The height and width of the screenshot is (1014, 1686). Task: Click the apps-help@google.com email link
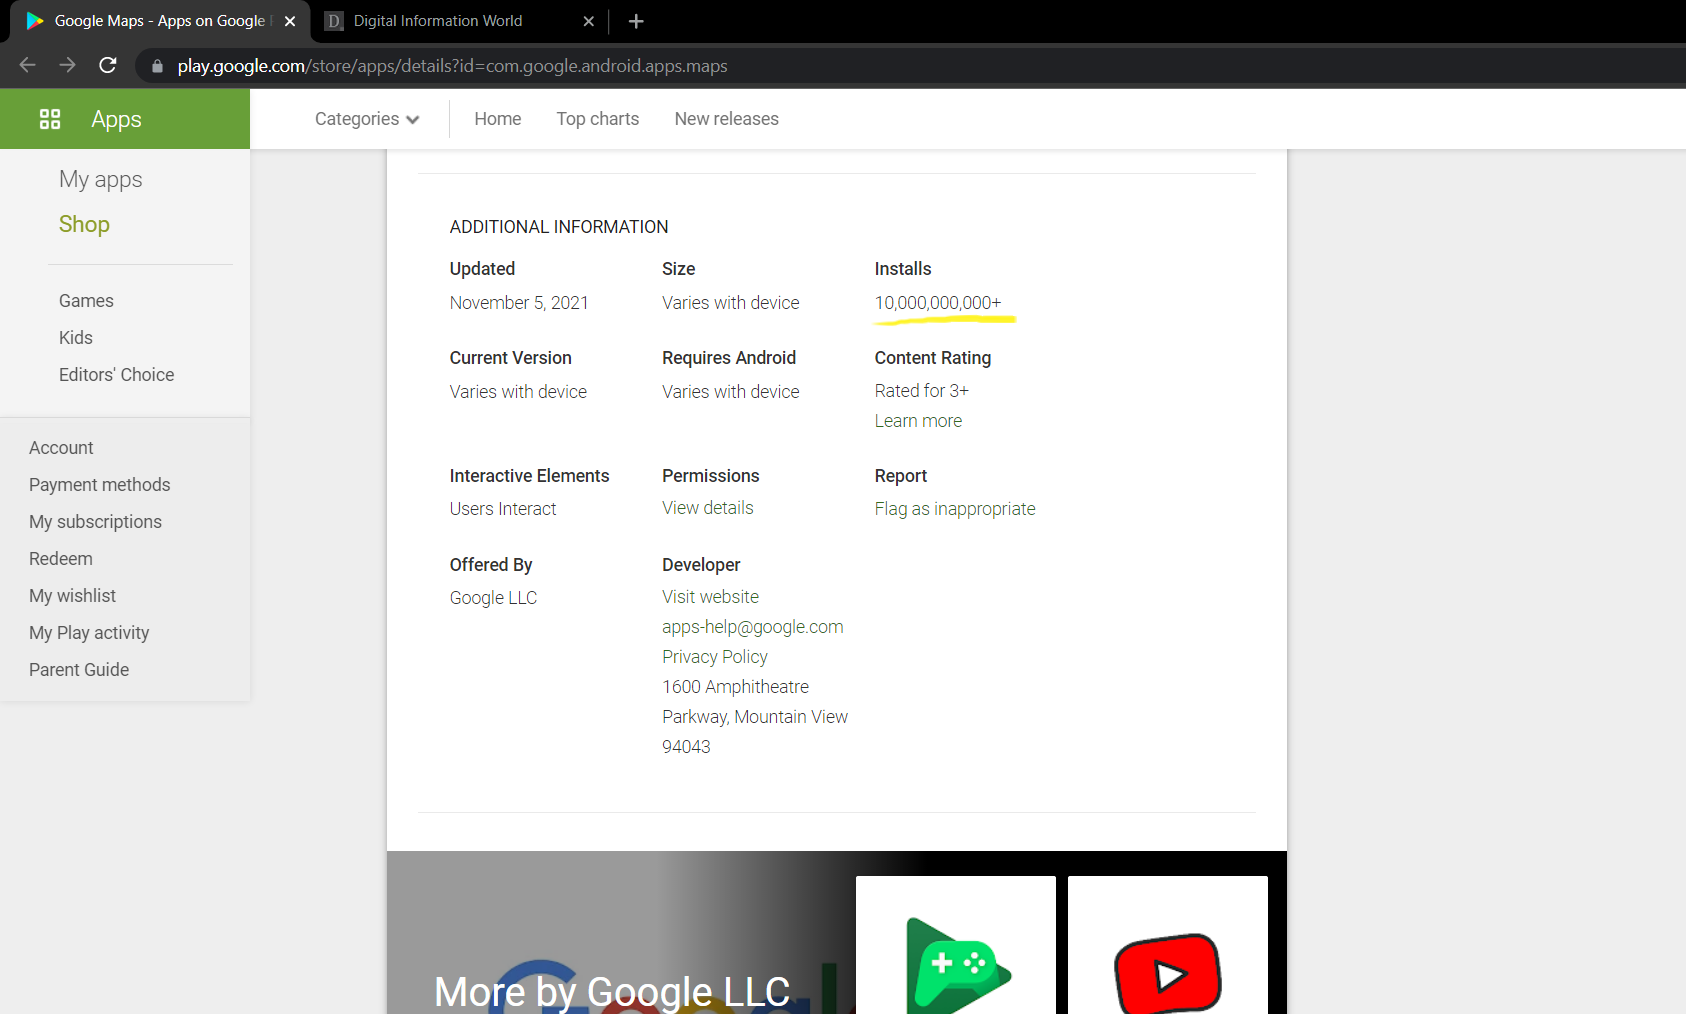pyautogui.click(x=753, y=627)
